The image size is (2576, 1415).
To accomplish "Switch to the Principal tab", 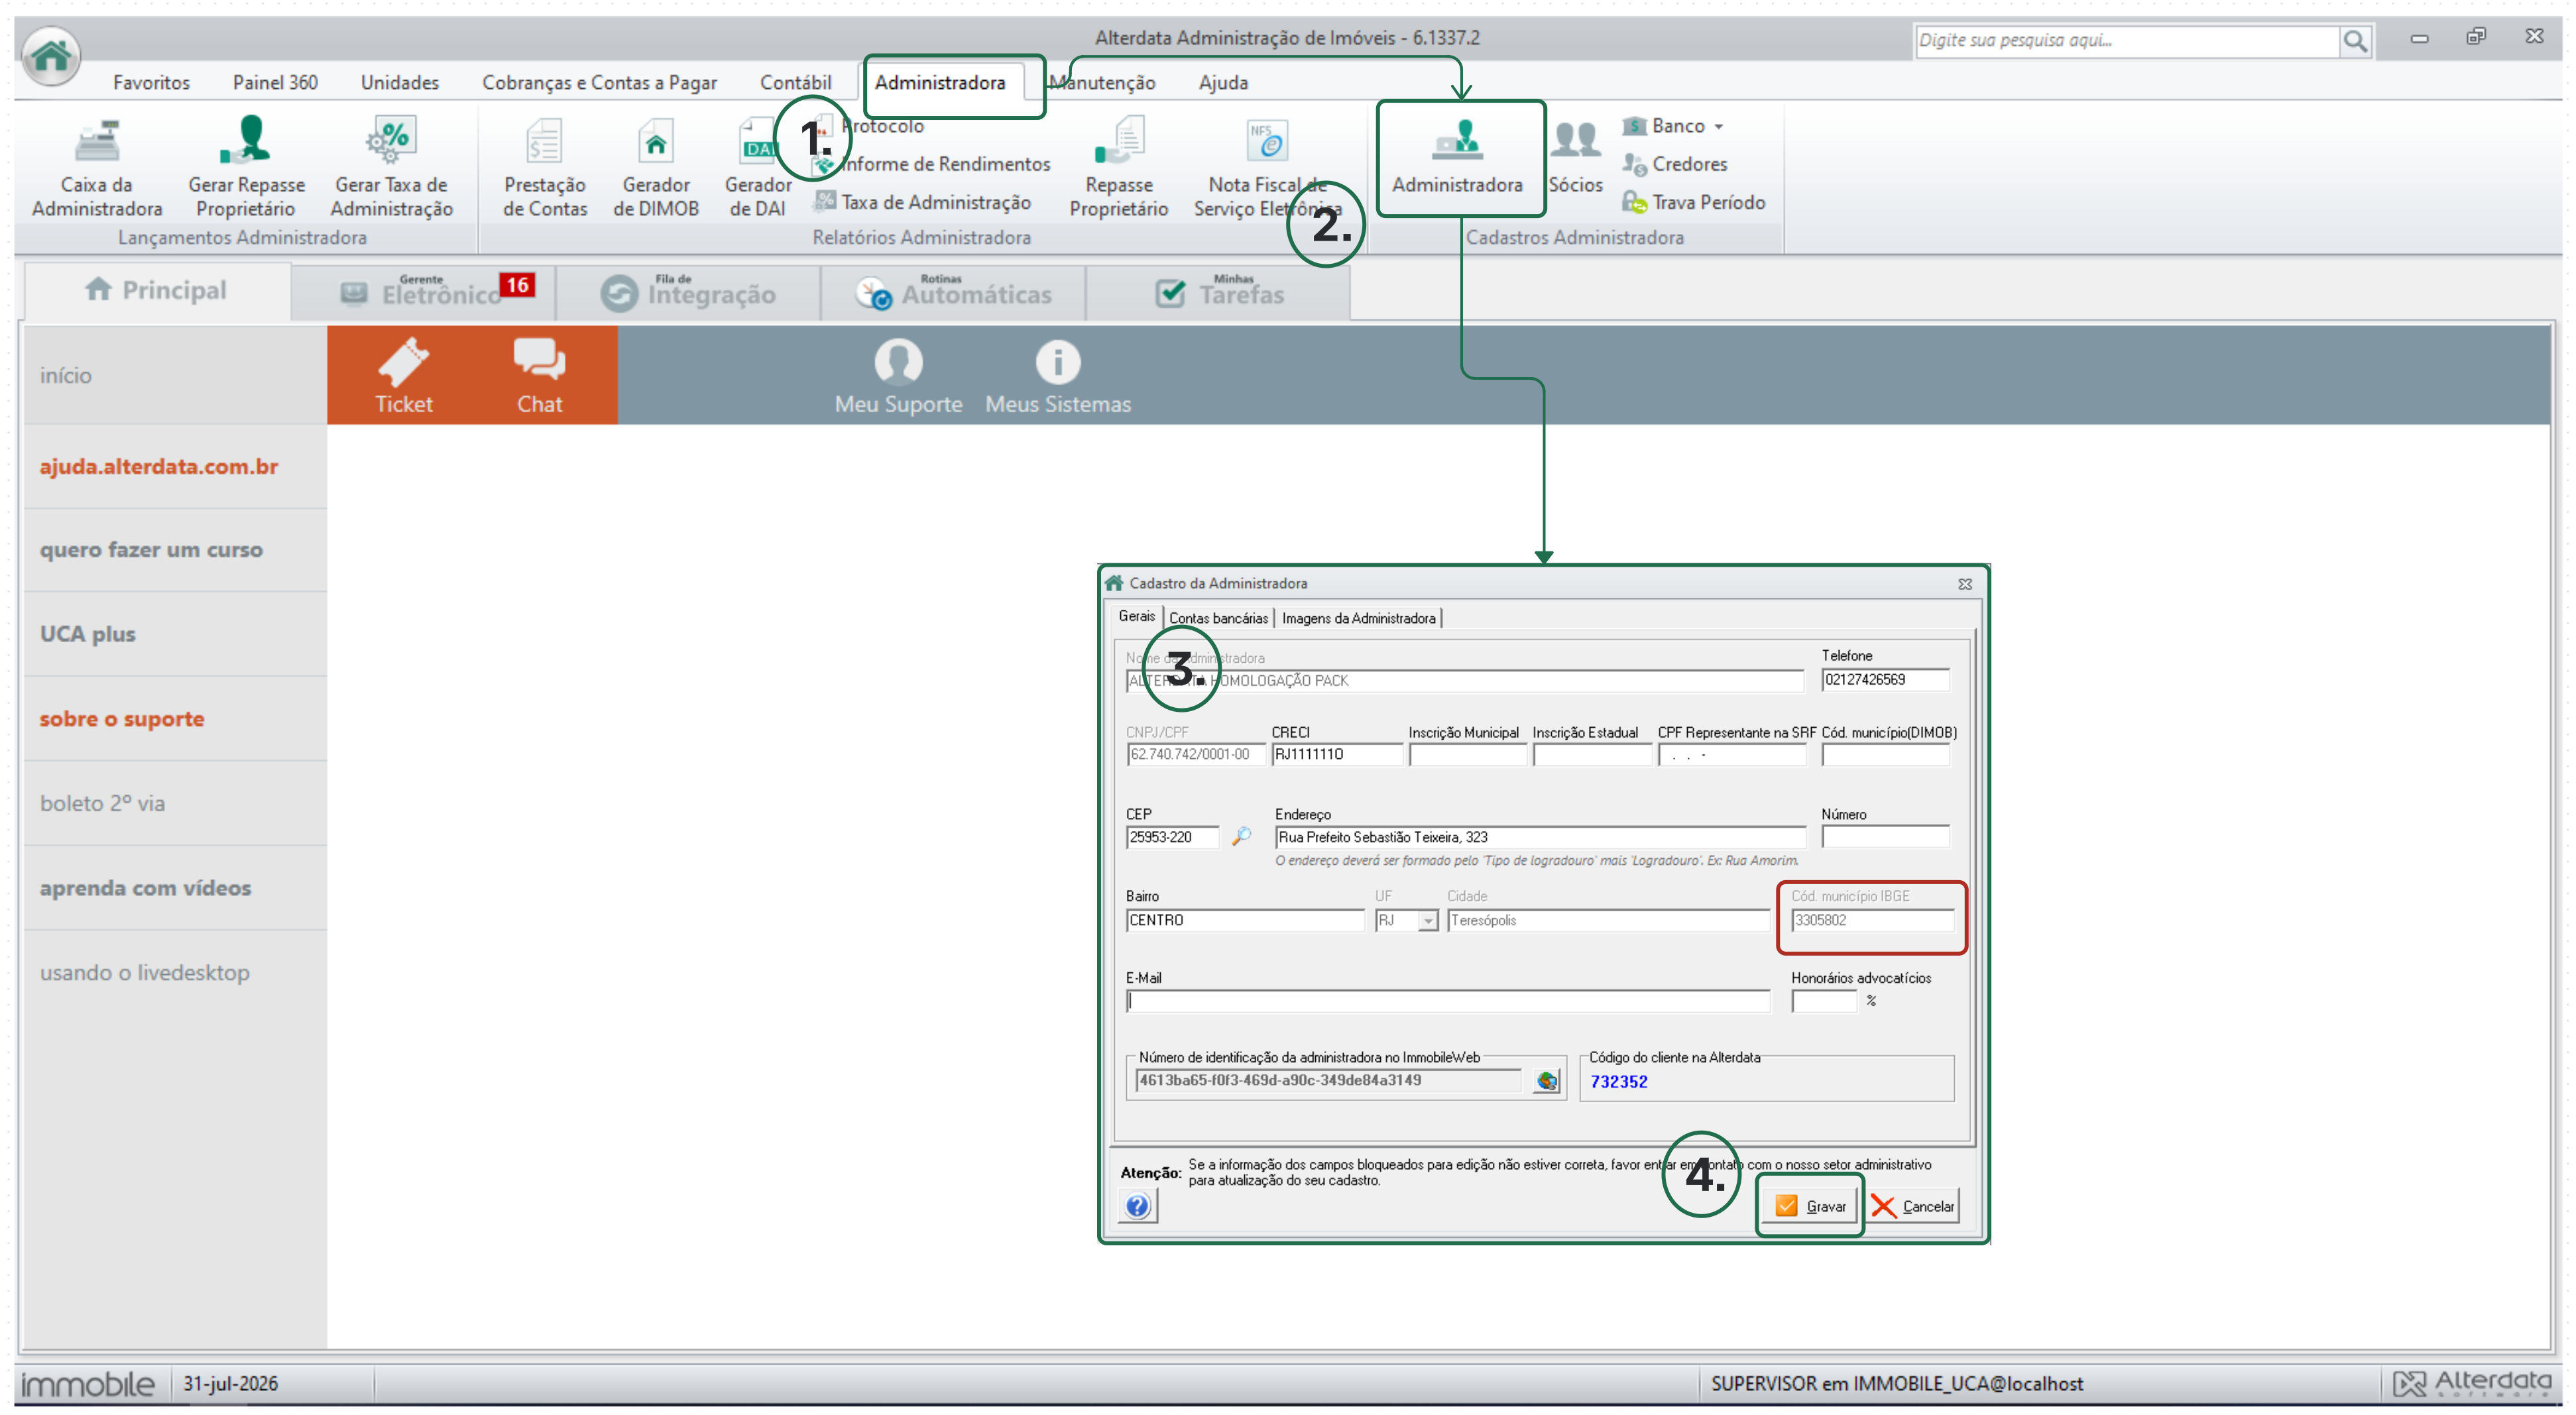I will (x=157, y=291).
